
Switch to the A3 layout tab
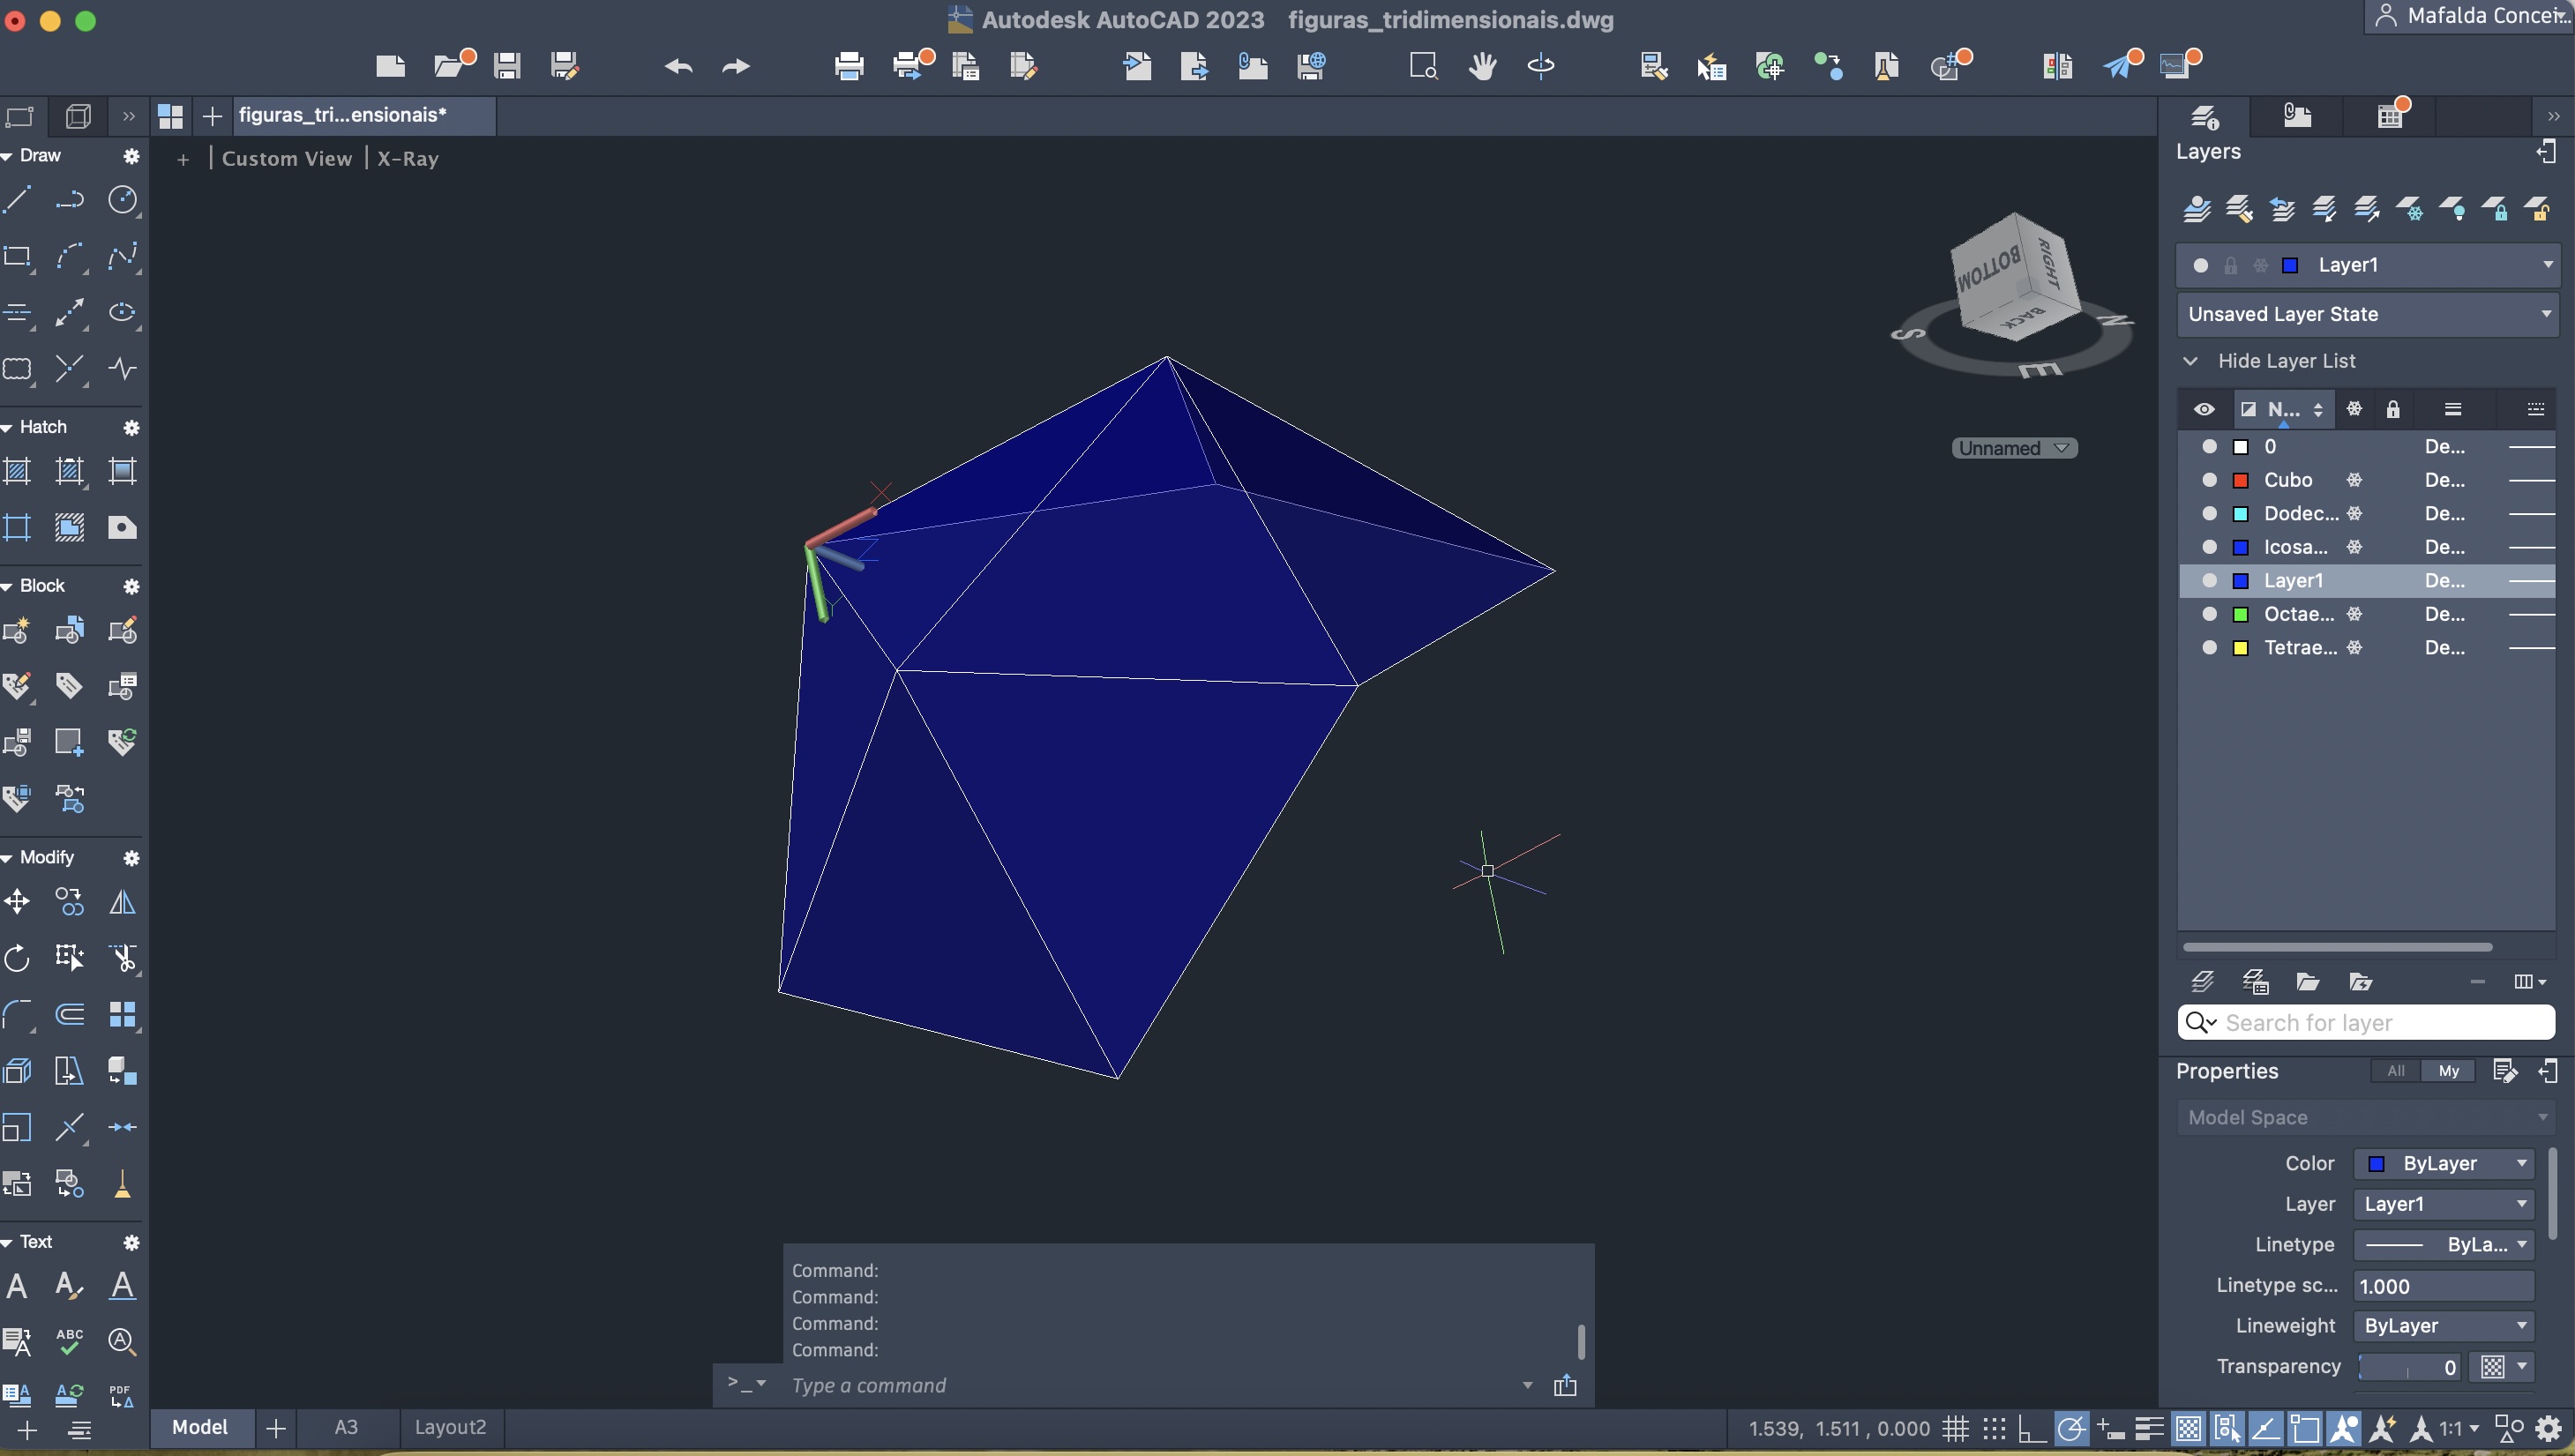346,1427
